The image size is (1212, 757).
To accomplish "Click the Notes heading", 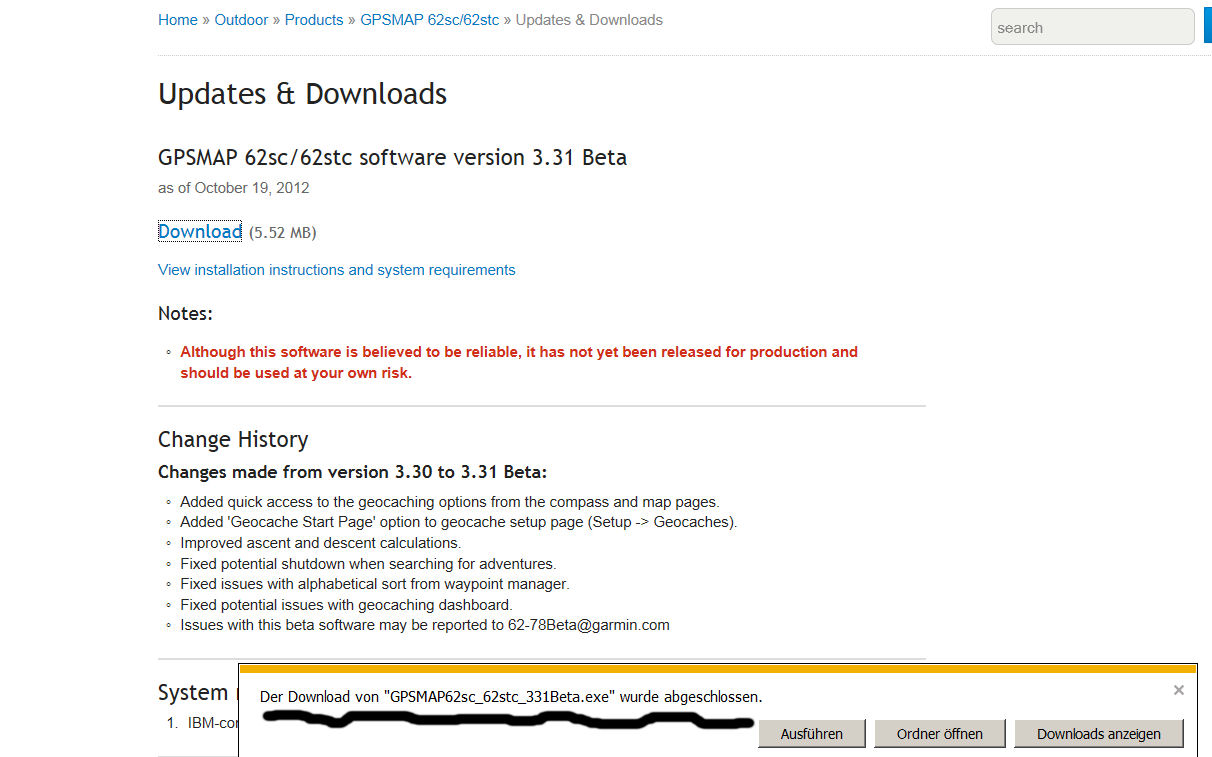I will click(185, 314).
